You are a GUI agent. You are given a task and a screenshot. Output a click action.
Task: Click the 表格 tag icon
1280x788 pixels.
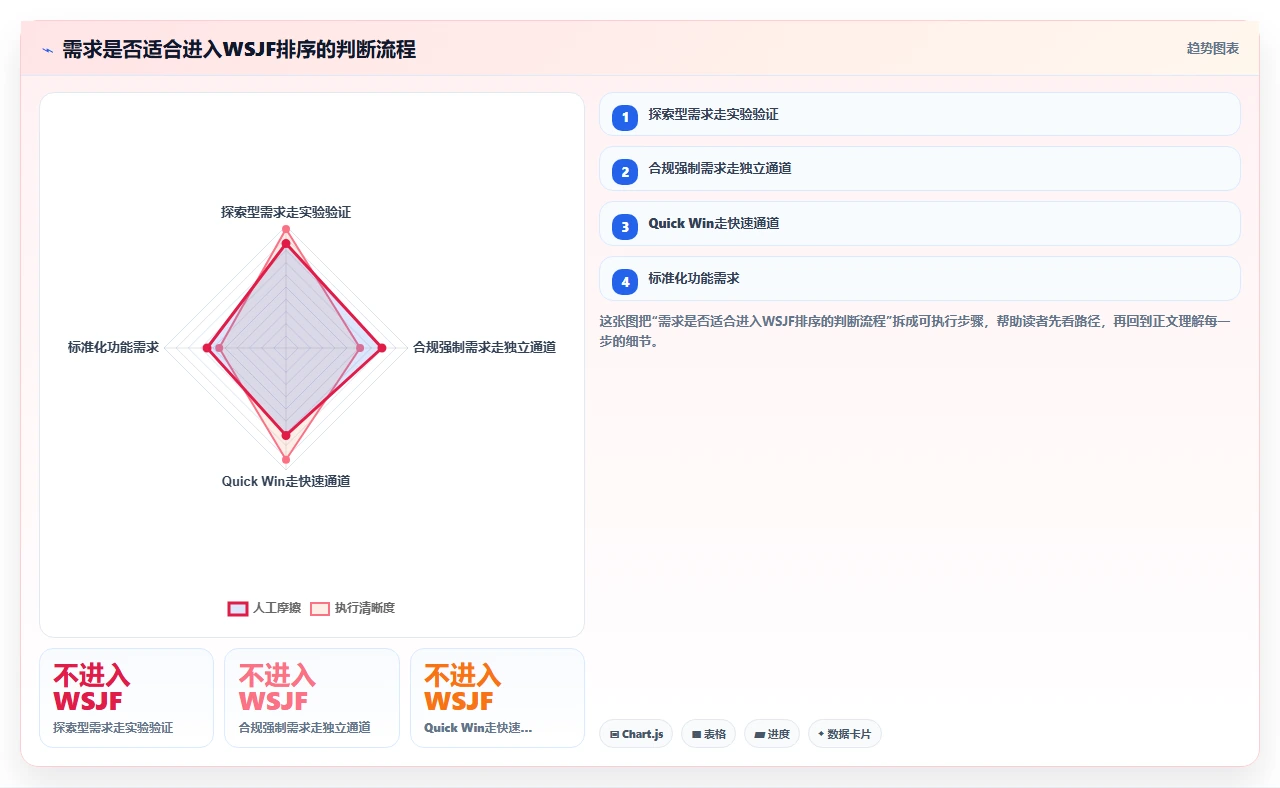[696, 734]
